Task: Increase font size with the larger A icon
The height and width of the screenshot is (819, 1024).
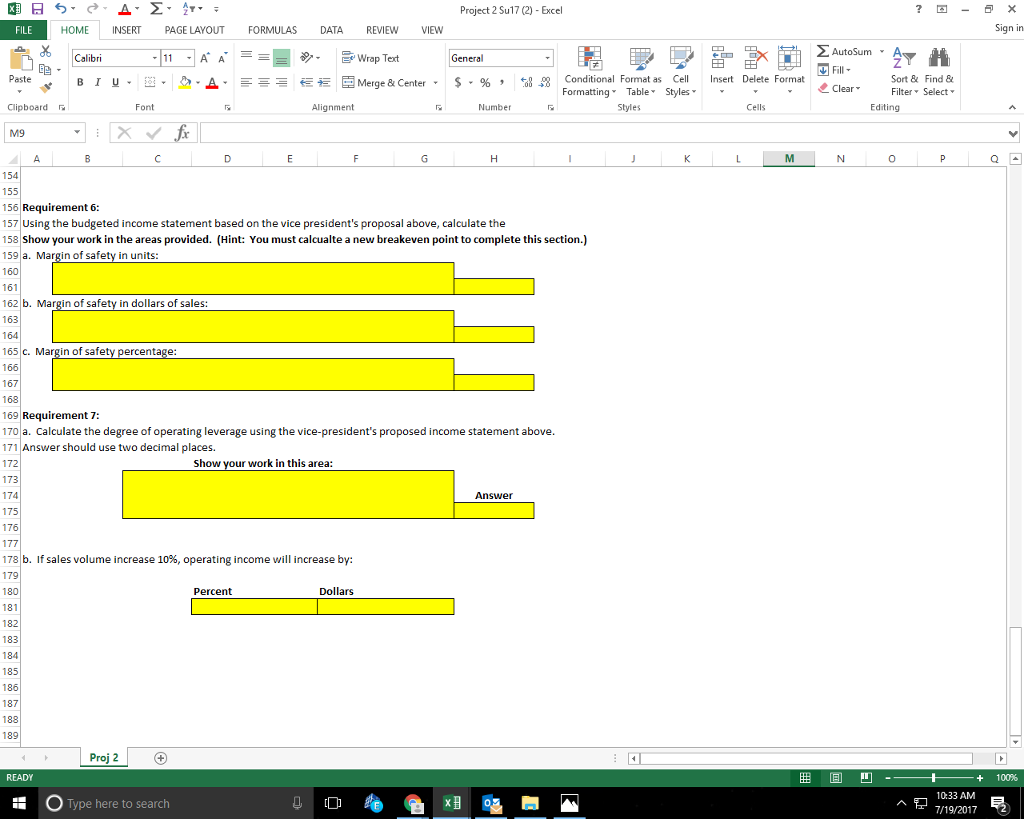Action: pos(204,58)
